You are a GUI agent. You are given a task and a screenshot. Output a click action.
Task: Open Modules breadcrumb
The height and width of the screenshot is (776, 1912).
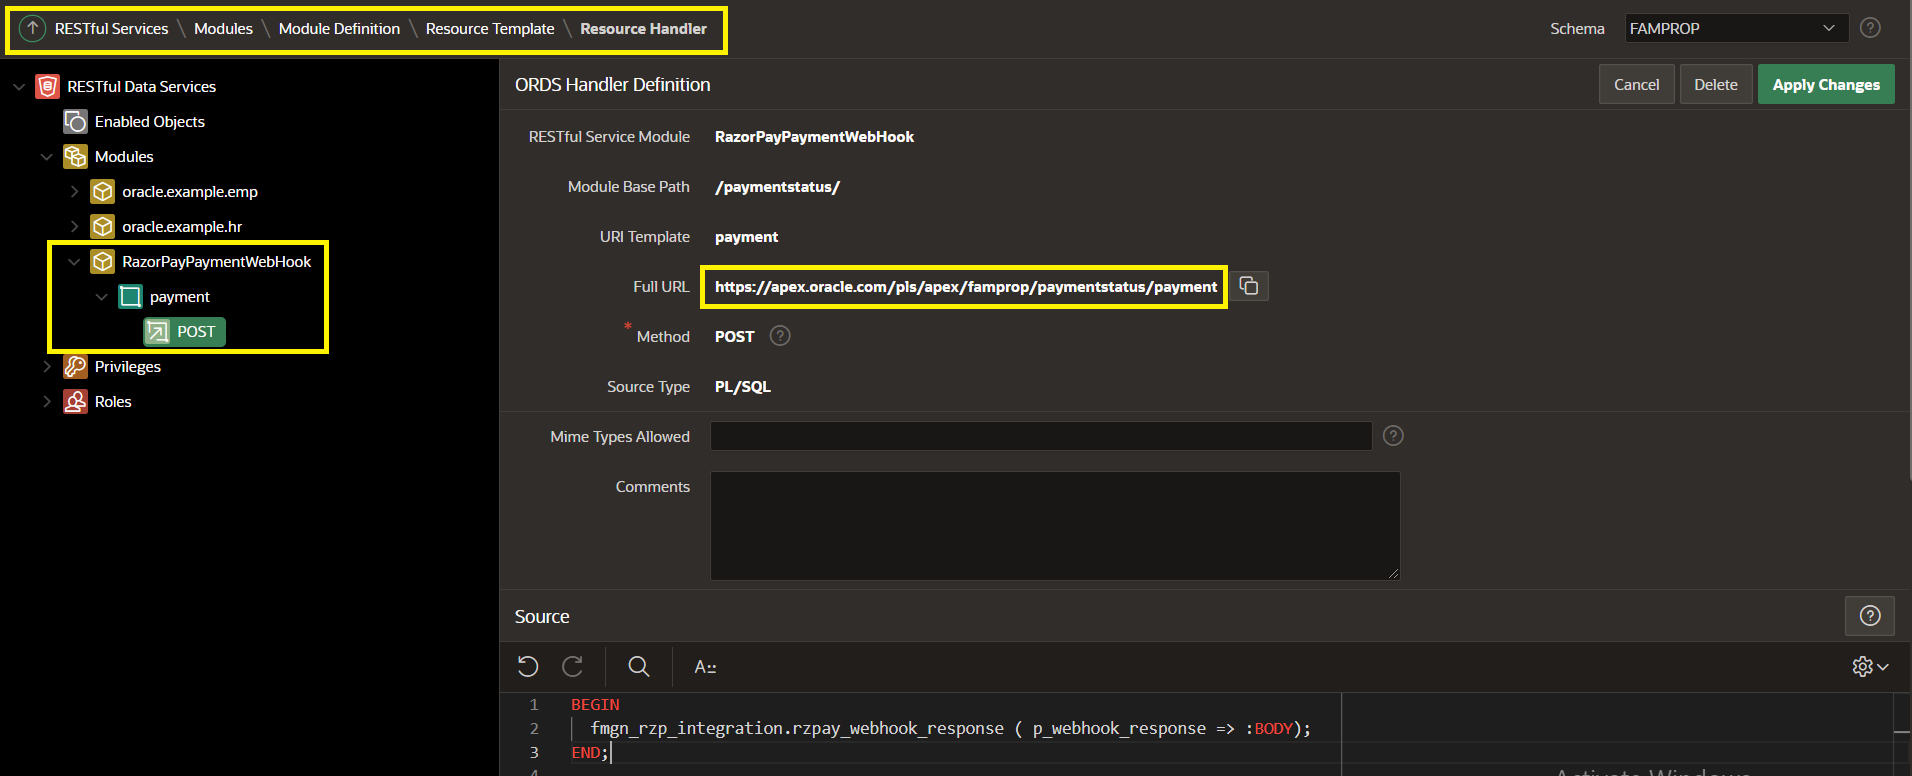point(223,29)
